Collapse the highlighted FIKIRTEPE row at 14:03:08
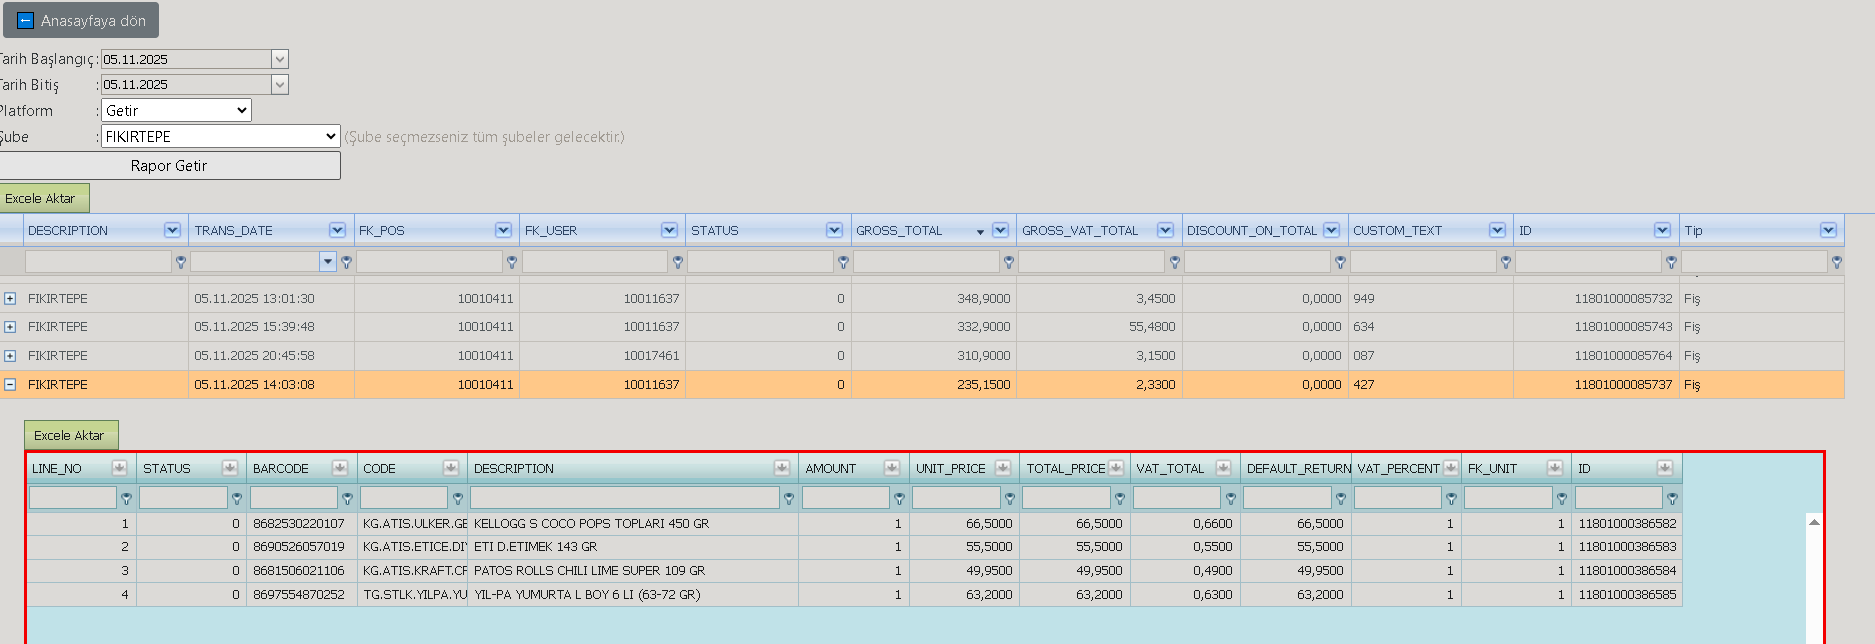 point(10,384)
